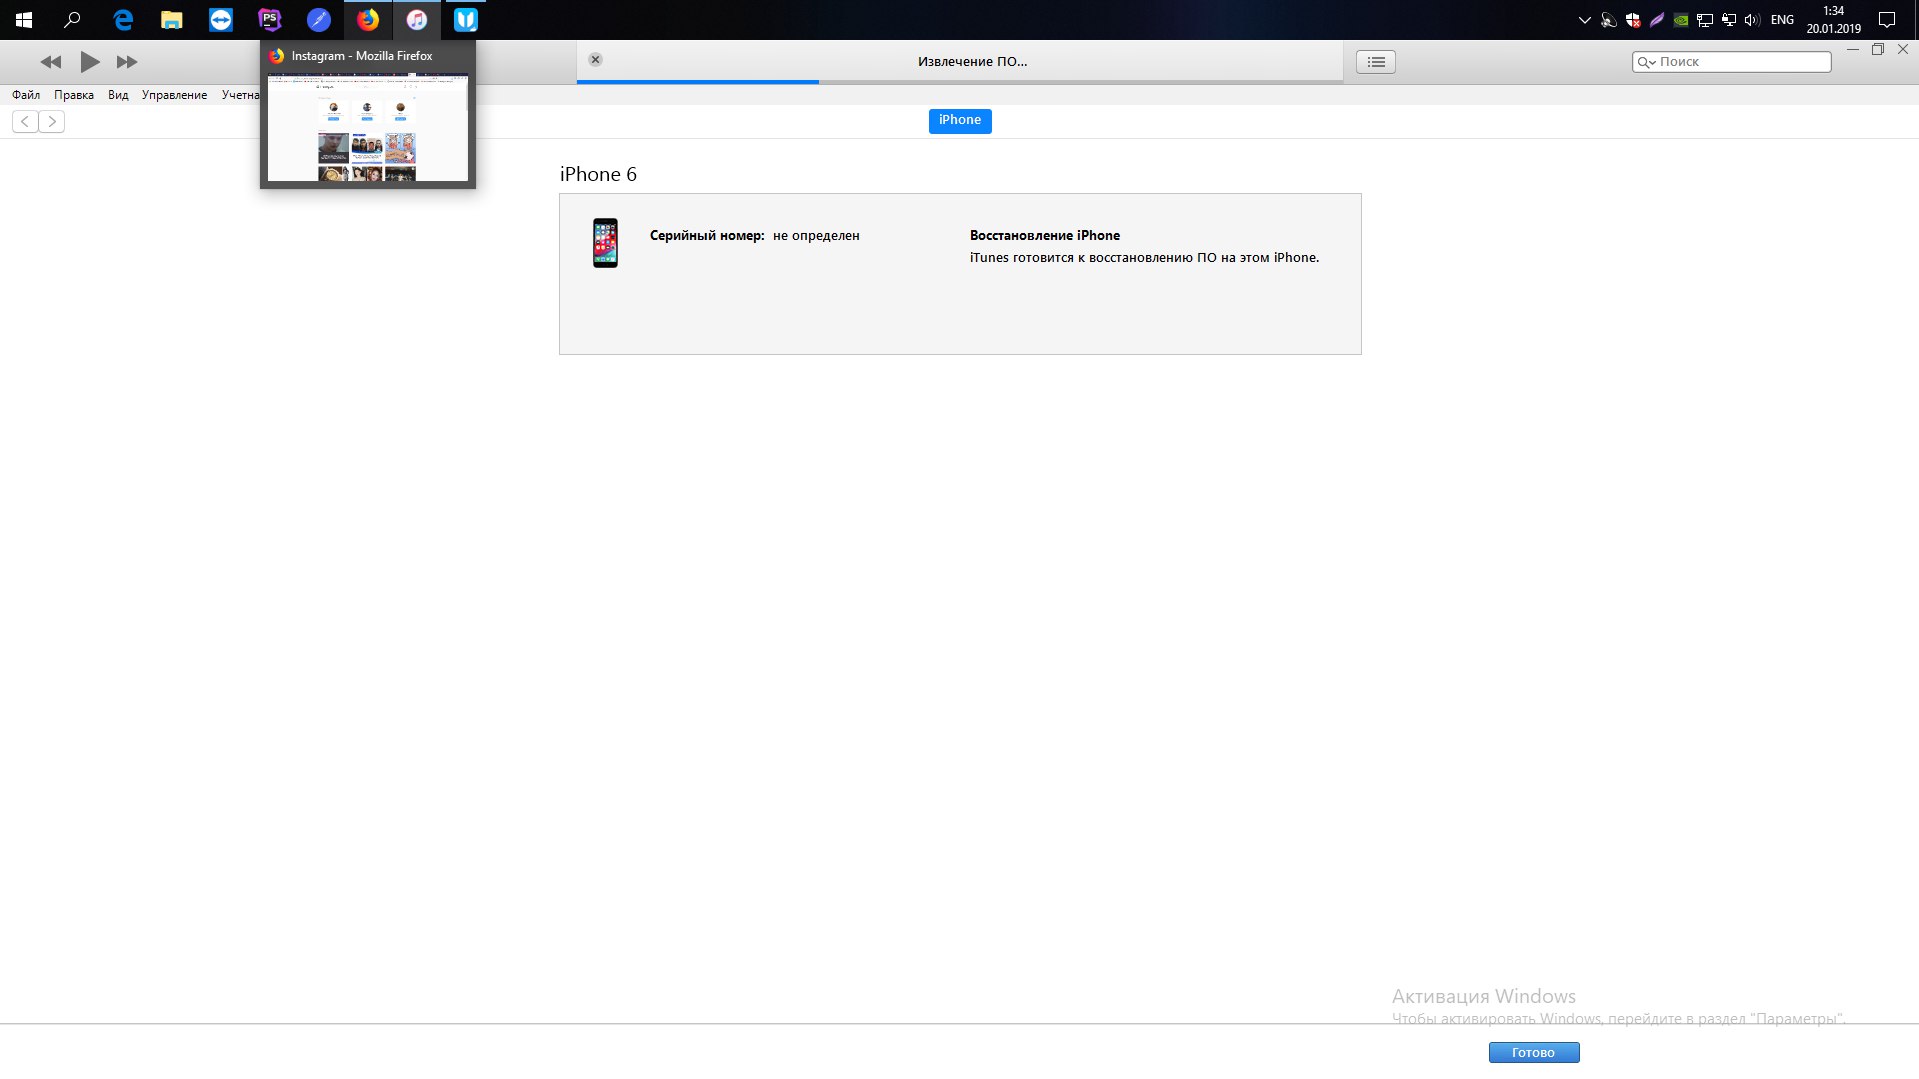1919x1079 pixels.
Task: Switch the ENG input language indicator
Action: pyautogui.click(x=1782, y=20)
